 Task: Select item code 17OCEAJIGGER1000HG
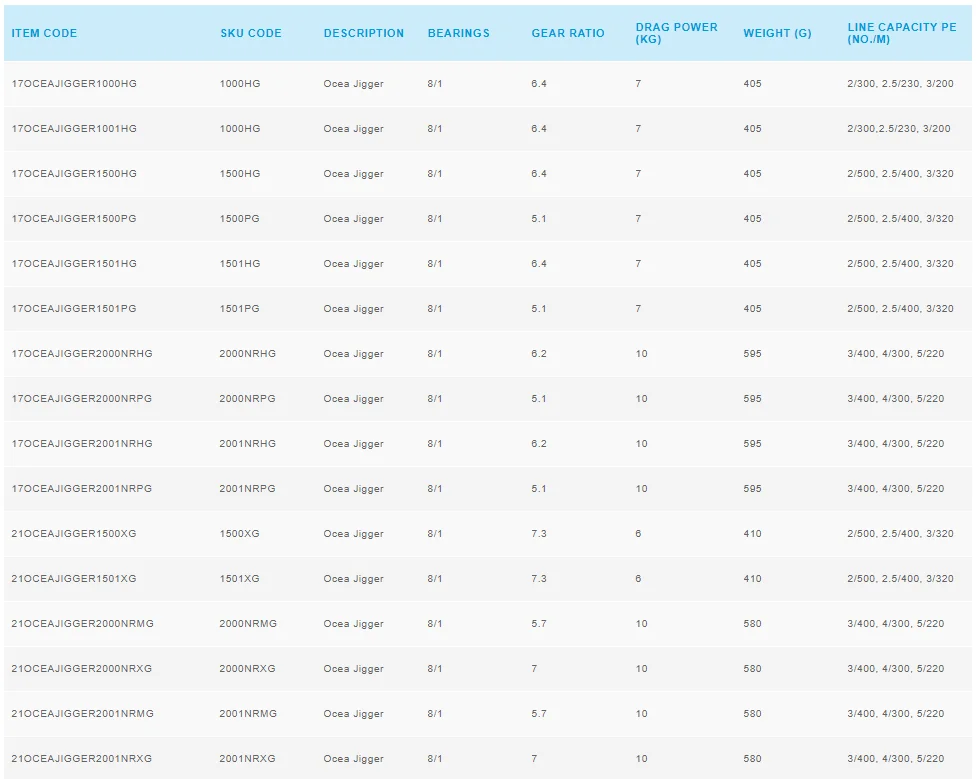click(74, 84)
